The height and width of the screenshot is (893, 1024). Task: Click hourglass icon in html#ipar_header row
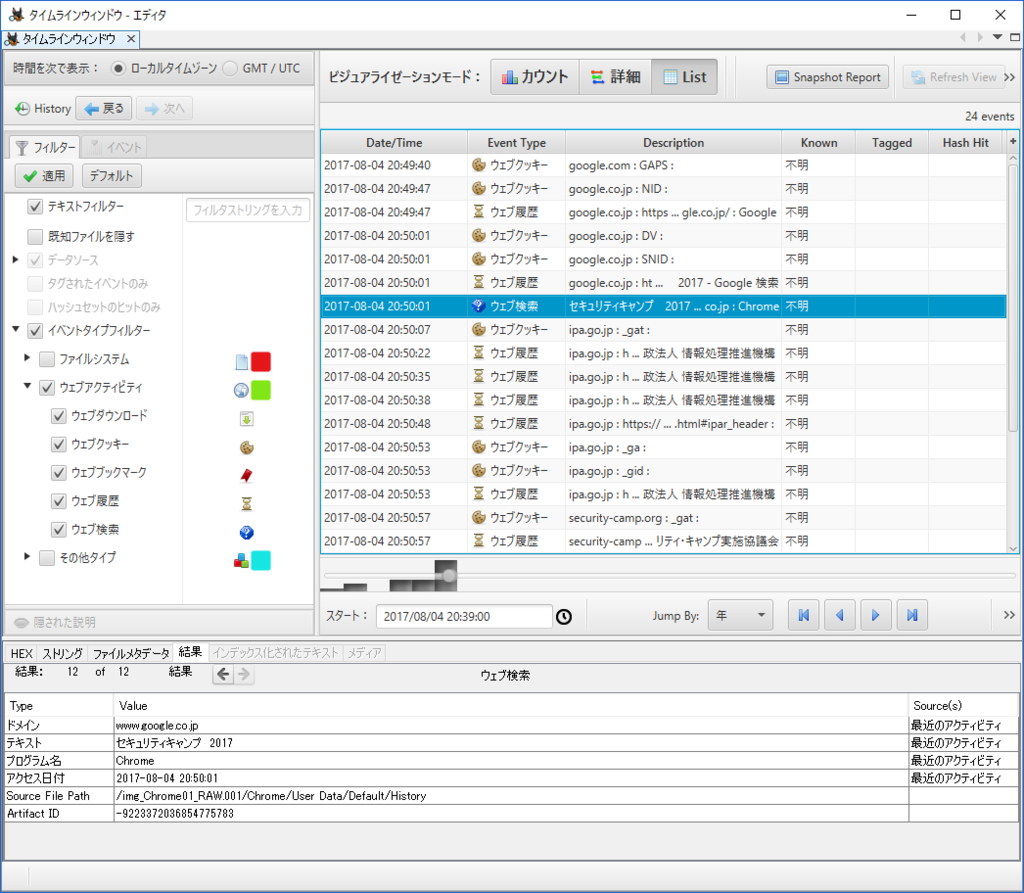click(479, 423)
